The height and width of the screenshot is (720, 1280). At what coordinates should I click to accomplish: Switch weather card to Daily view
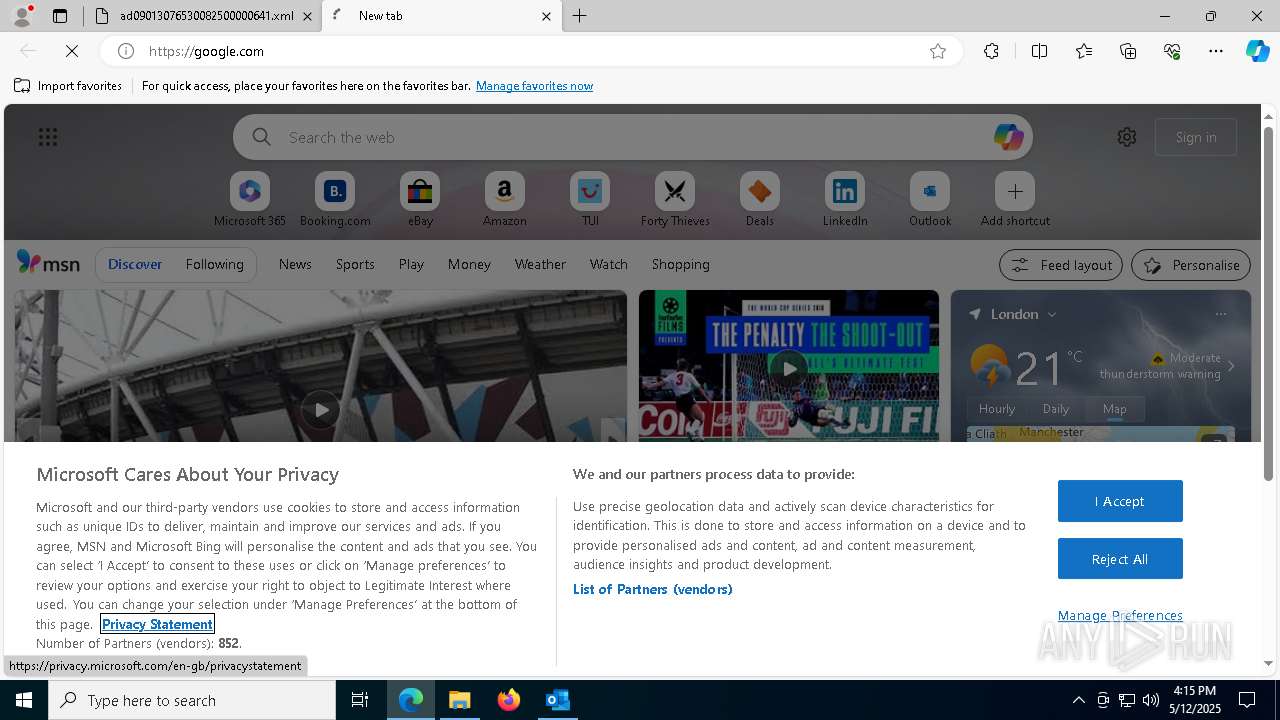click(x=1056, y=408)
